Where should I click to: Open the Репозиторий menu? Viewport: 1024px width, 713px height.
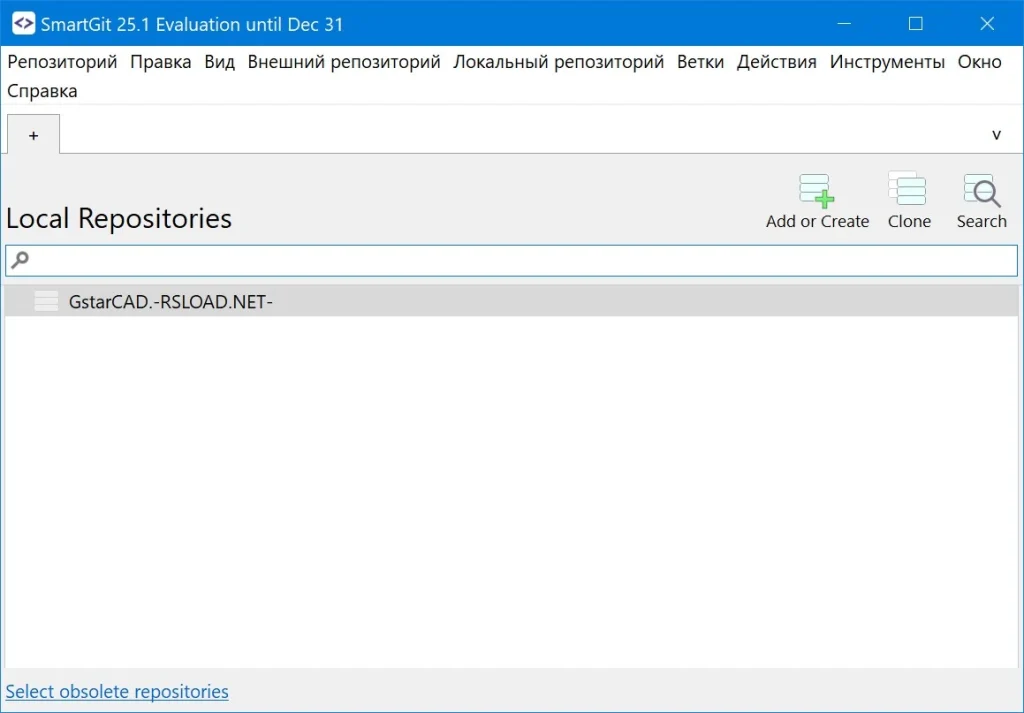pyautogui.click(x=62, y=62)
